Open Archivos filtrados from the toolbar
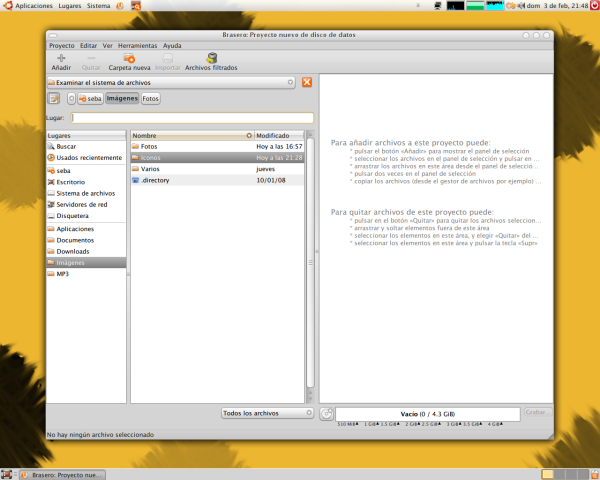 click(211, 62)
